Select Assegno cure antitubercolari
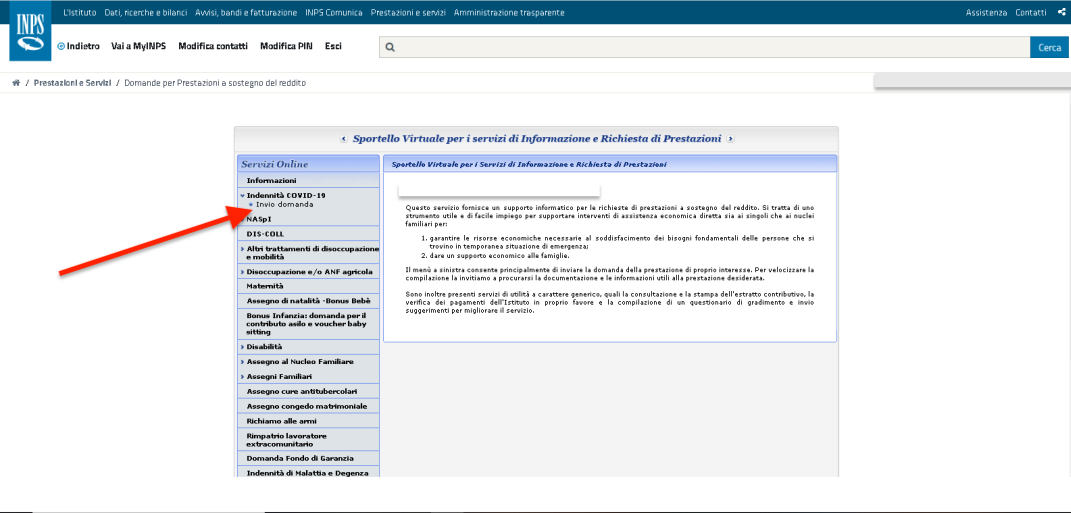1071x513 pixels. [308, 391]
